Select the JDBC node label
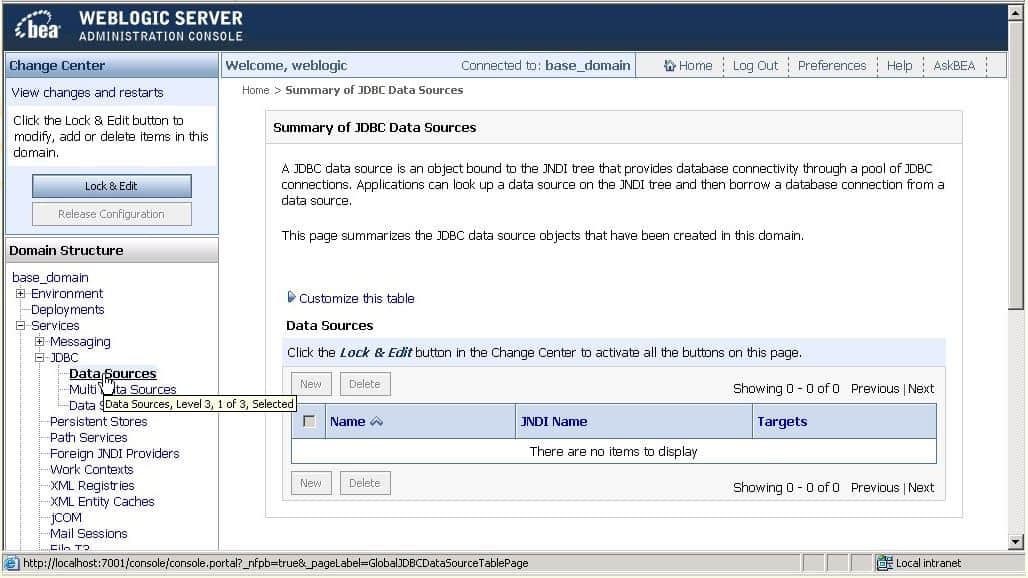Image resolution: width=1028 pixels, height=578 pixels. (x=64, y=357)
